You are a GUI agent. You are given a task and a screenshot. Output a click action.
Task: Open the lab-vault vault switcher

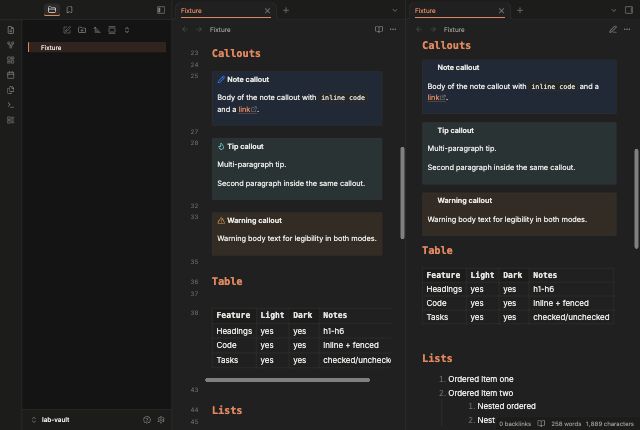click(51, 420)
